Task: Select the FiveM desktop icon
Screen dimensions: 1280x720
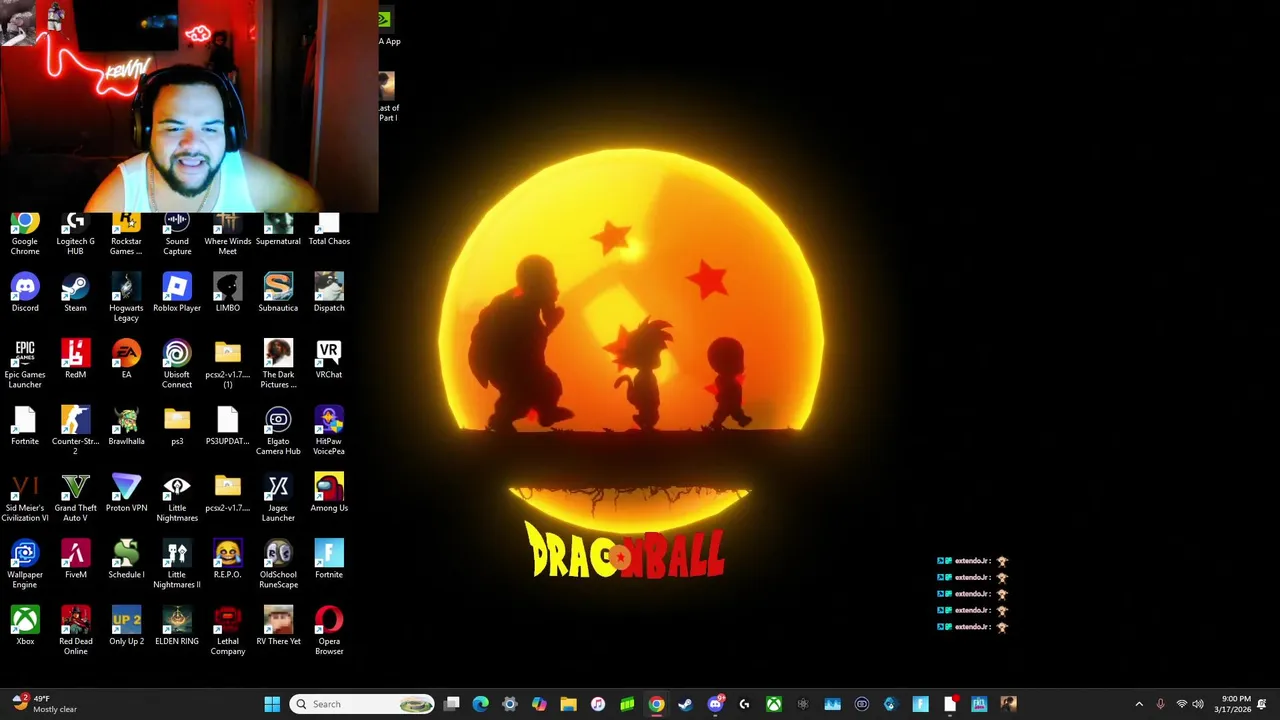Action: click(x=75, y=559)
